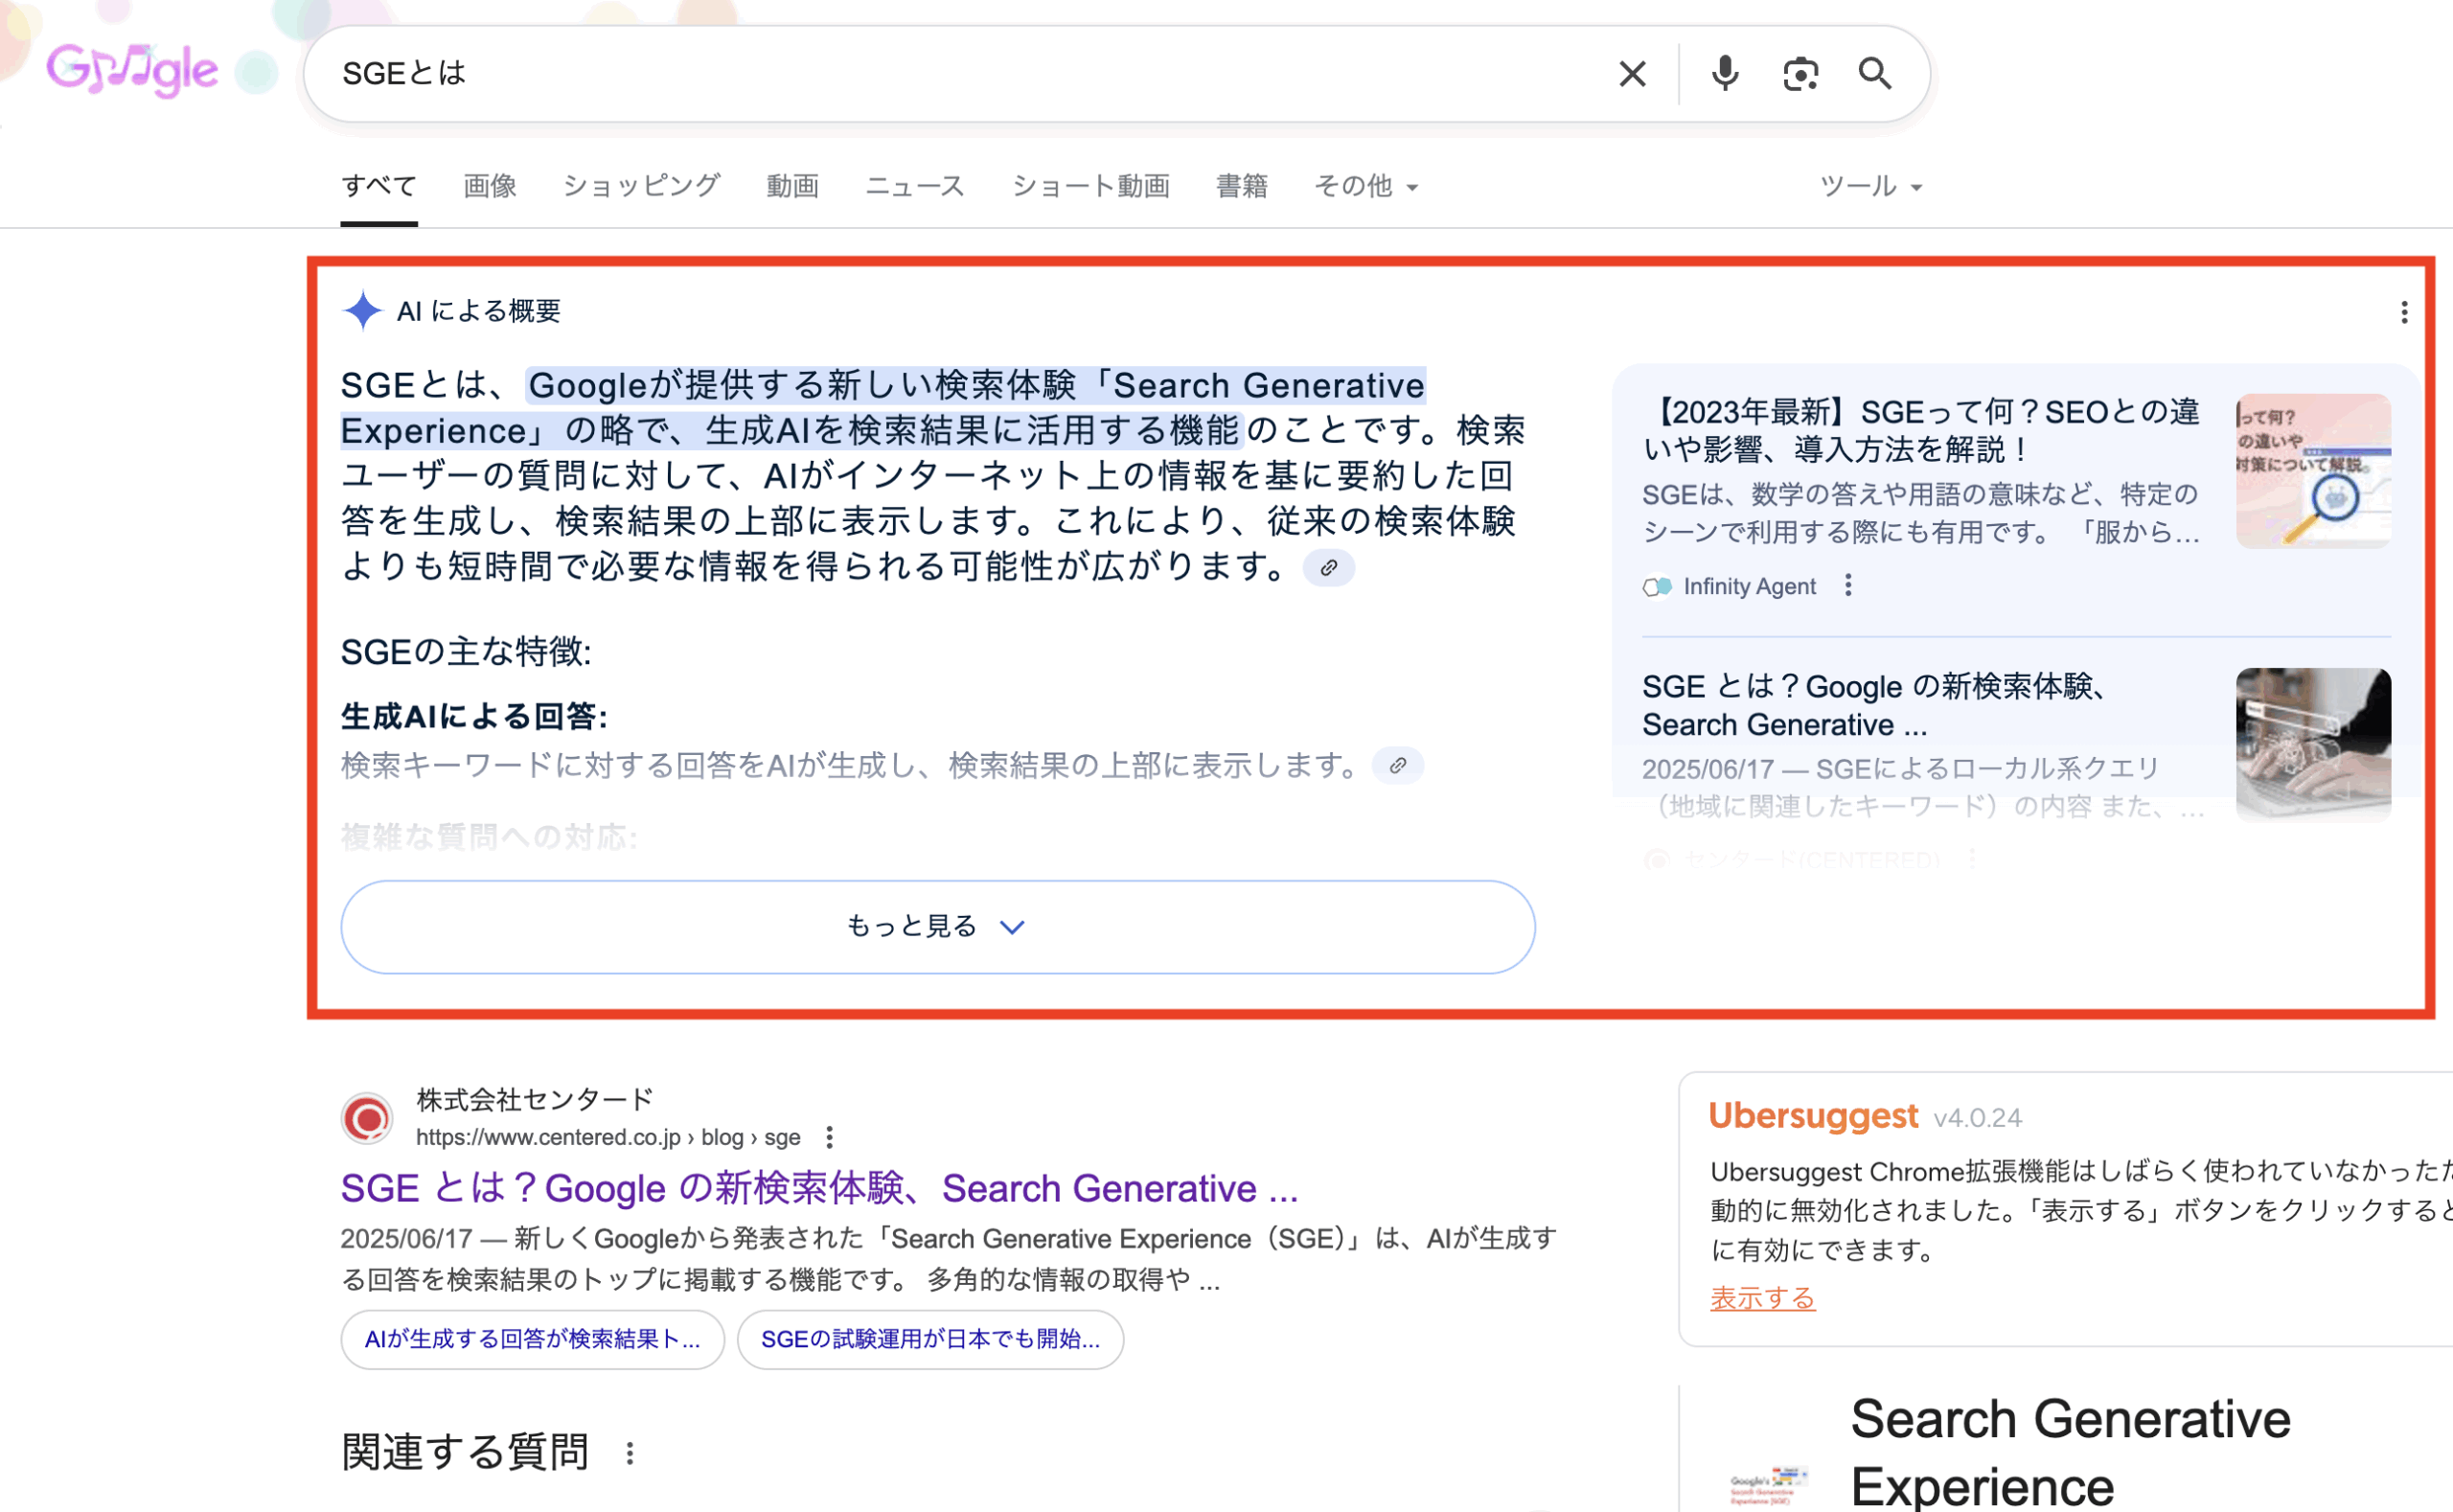Click the AIが生成する回答が検索結果ト... chip
This screenshot has width=2453, height=1512.
point(532,1340)
